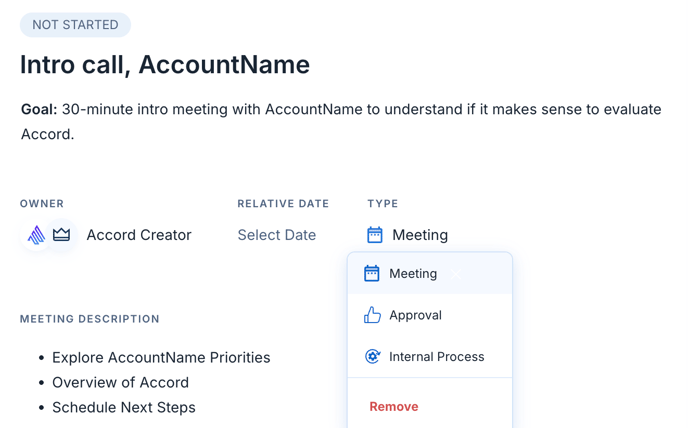Click the calendar icon in the Type field
Viewport: 688px width, 428px height.
coord(375,235)
